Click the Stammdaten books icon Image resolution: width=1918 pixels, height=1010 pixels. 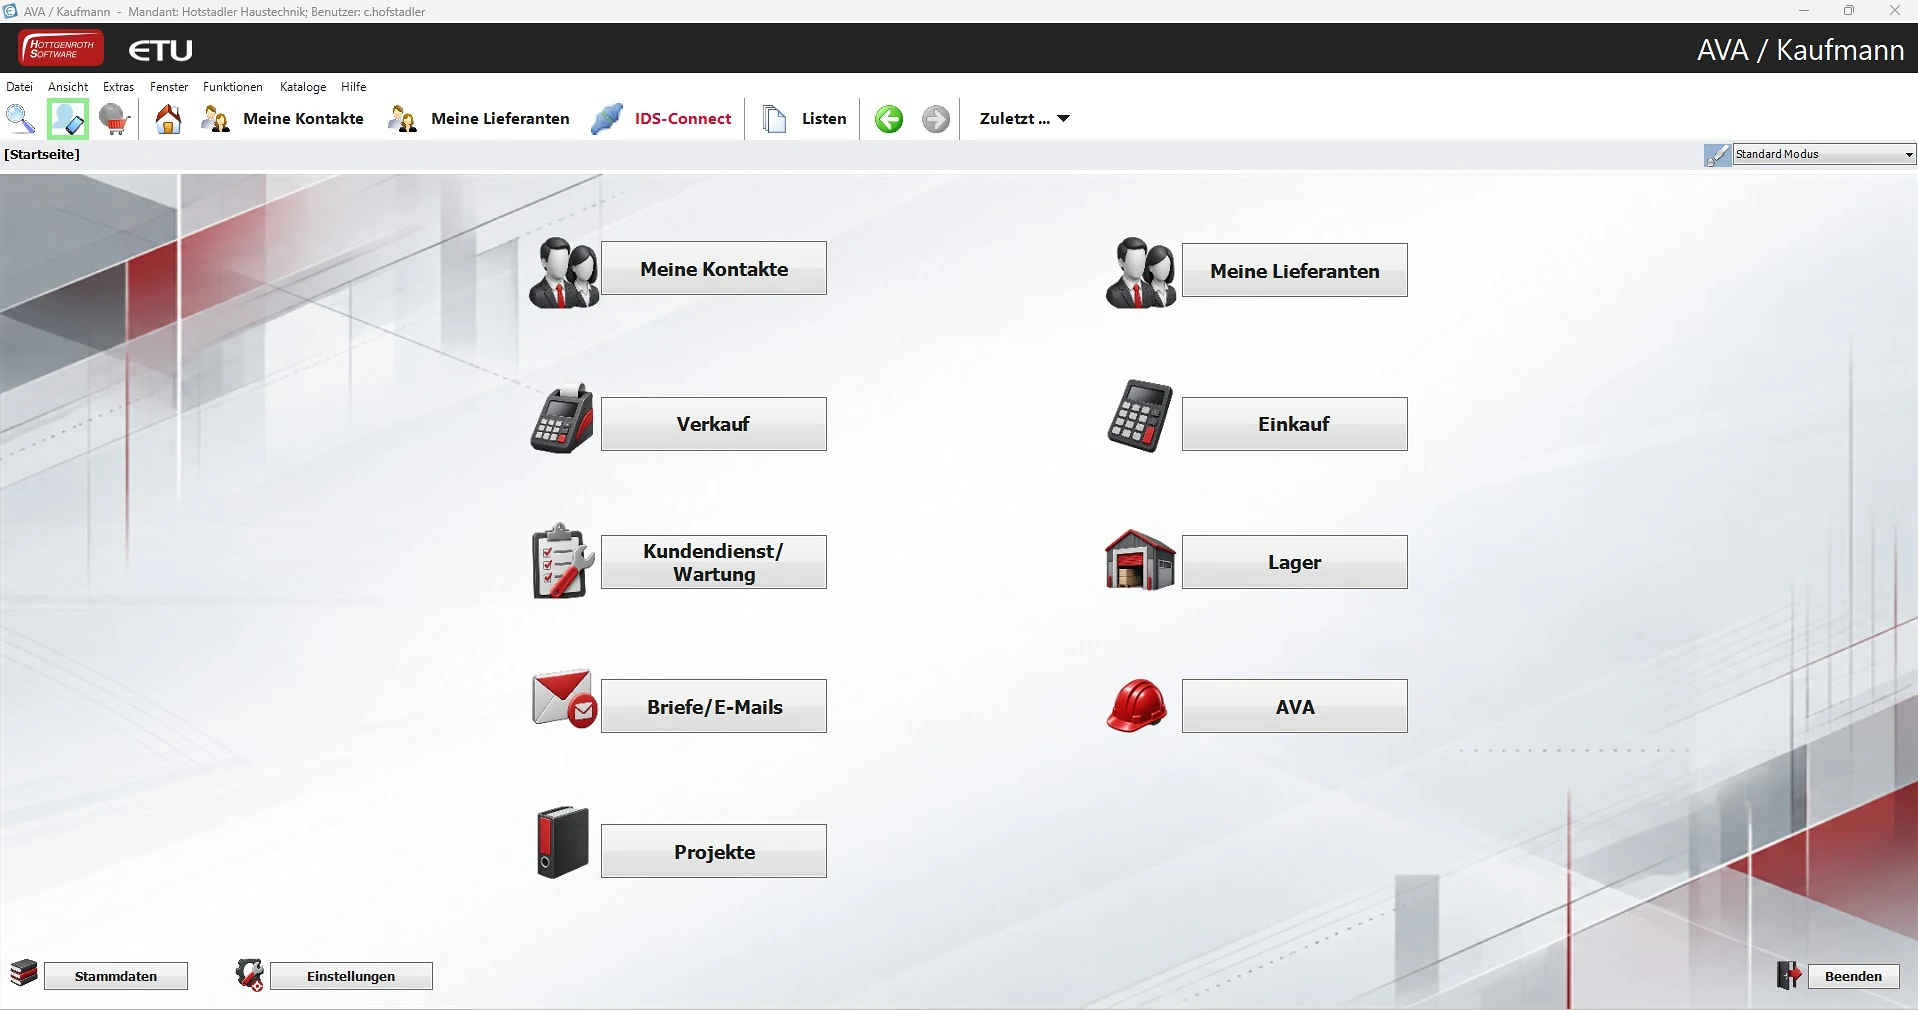[x=24, y=973]
